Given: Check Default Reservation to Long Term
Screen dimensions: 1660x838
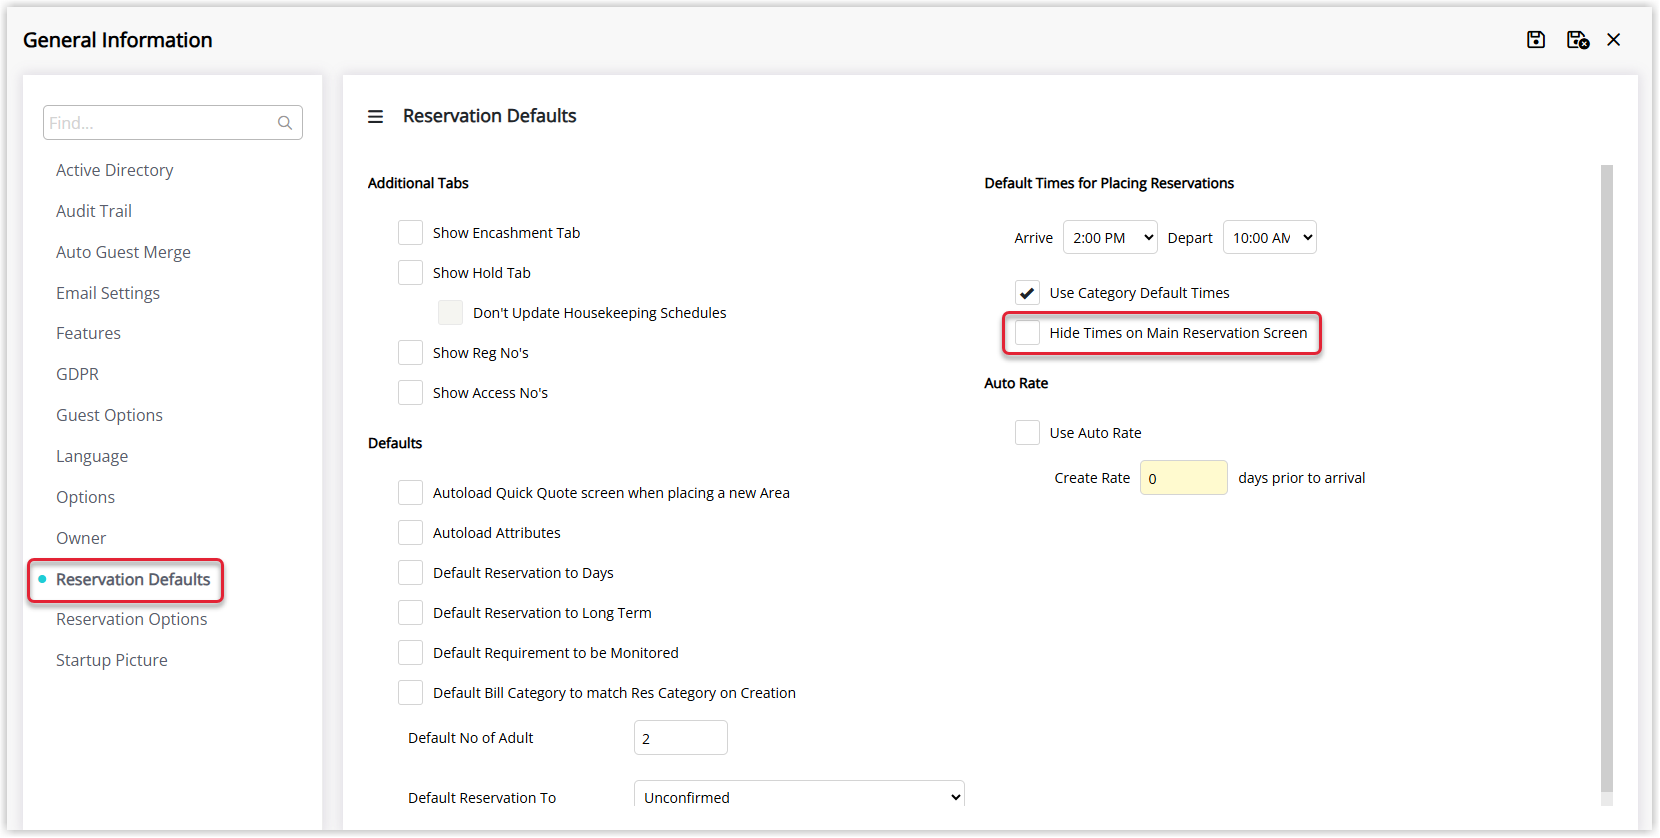Looking at the screenshot, I should (410, 613).
